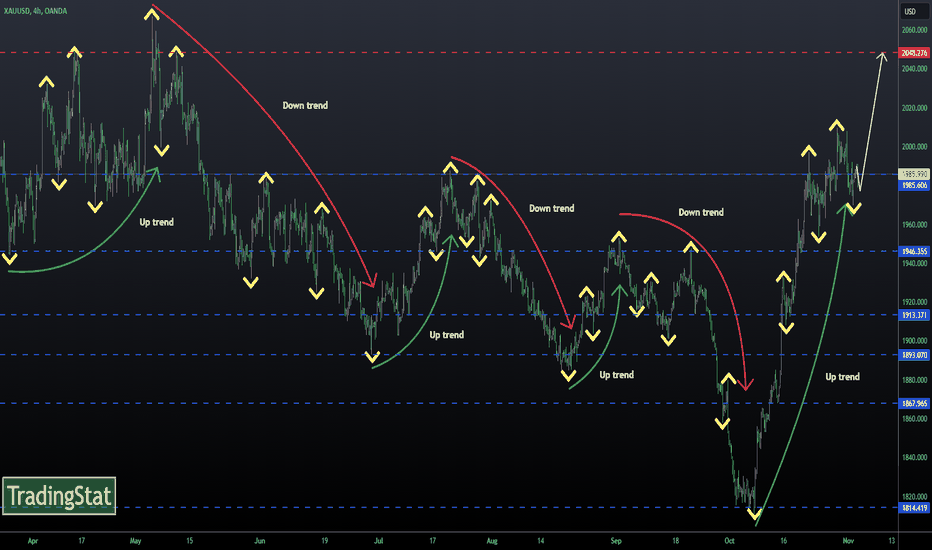Click the Jul label on time axis

(378, 540)
